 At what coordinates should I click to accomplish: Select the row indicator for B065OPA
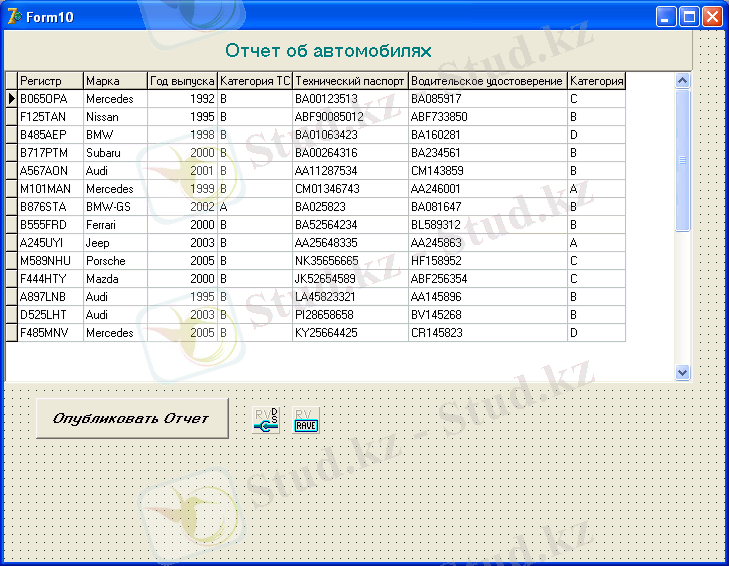pyautogui.click(x=11, y=99)
